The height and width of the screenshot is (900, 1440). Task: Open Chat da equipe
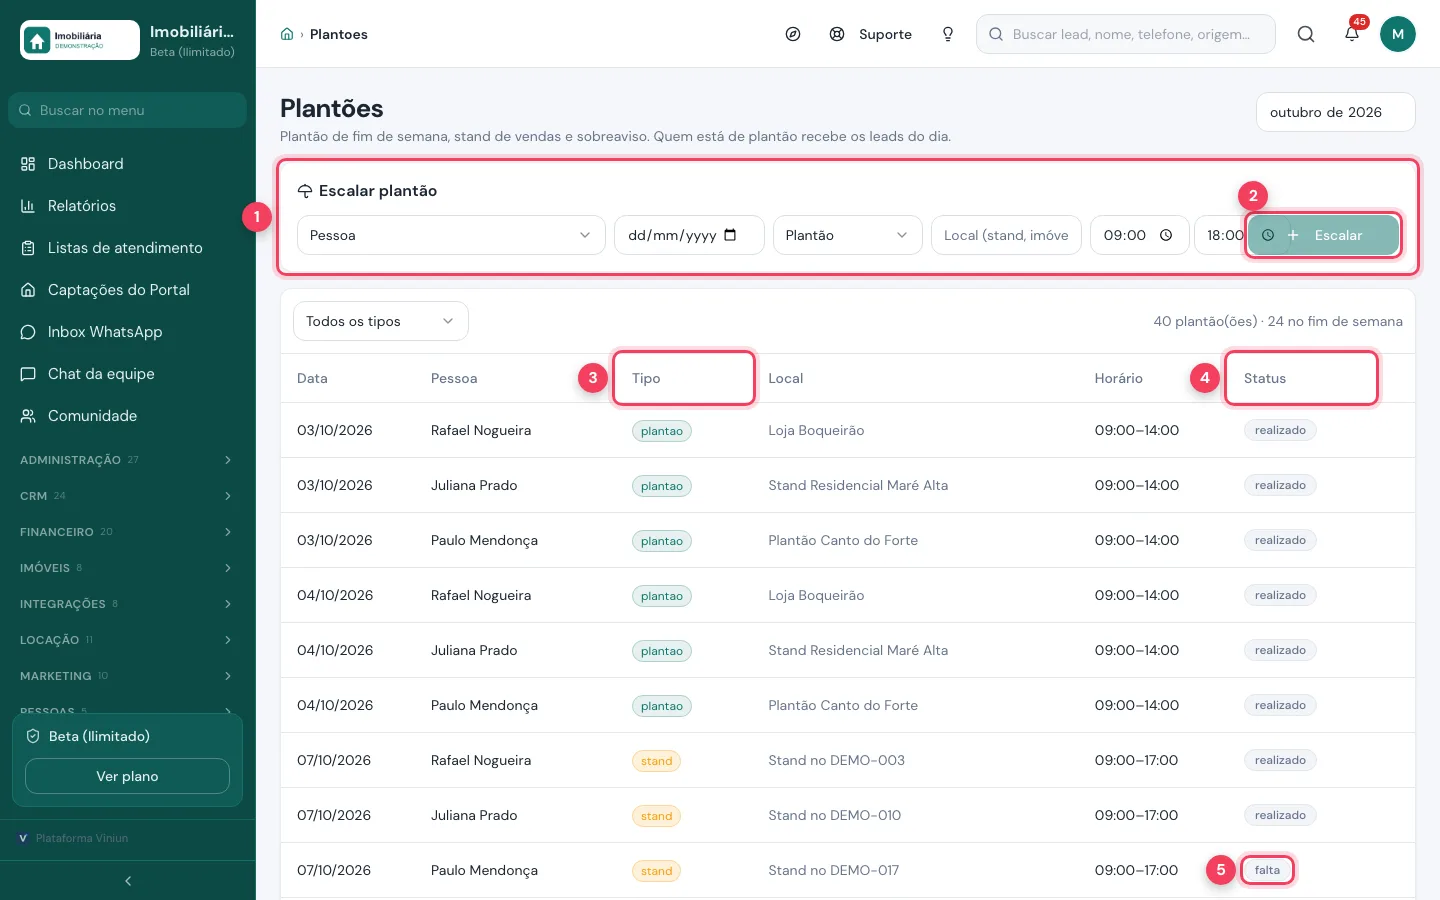(x=128, y=374)
